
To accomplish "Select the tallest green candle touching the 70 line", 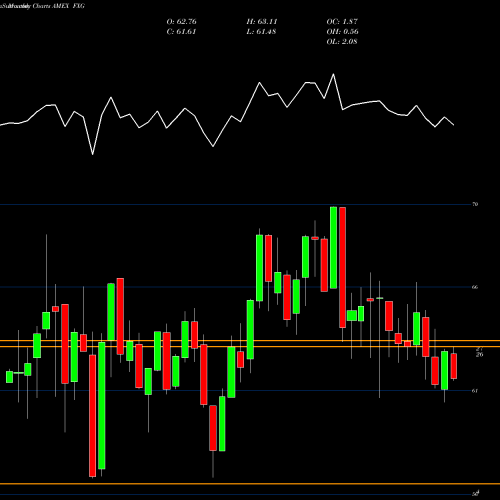I will click(x=333, y=247).
